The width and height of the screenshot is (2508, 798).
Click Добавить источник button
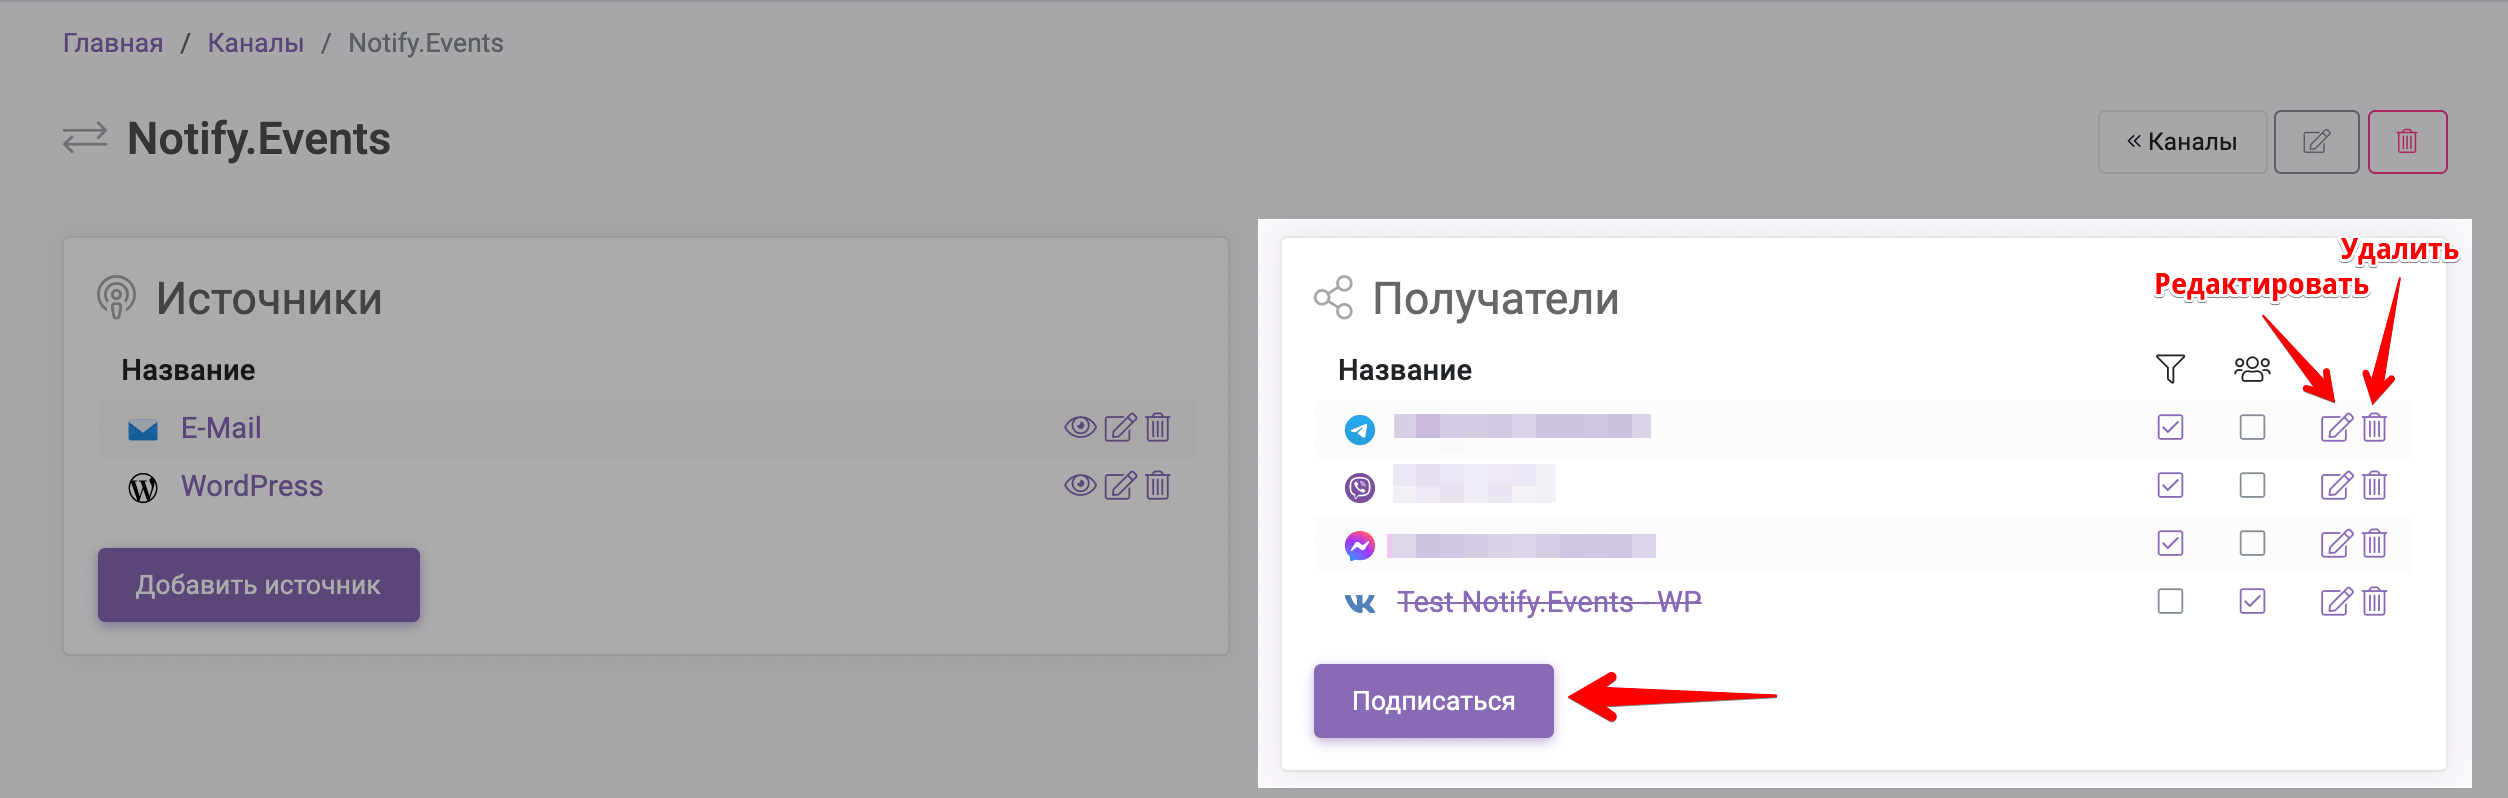pos(259,585)
